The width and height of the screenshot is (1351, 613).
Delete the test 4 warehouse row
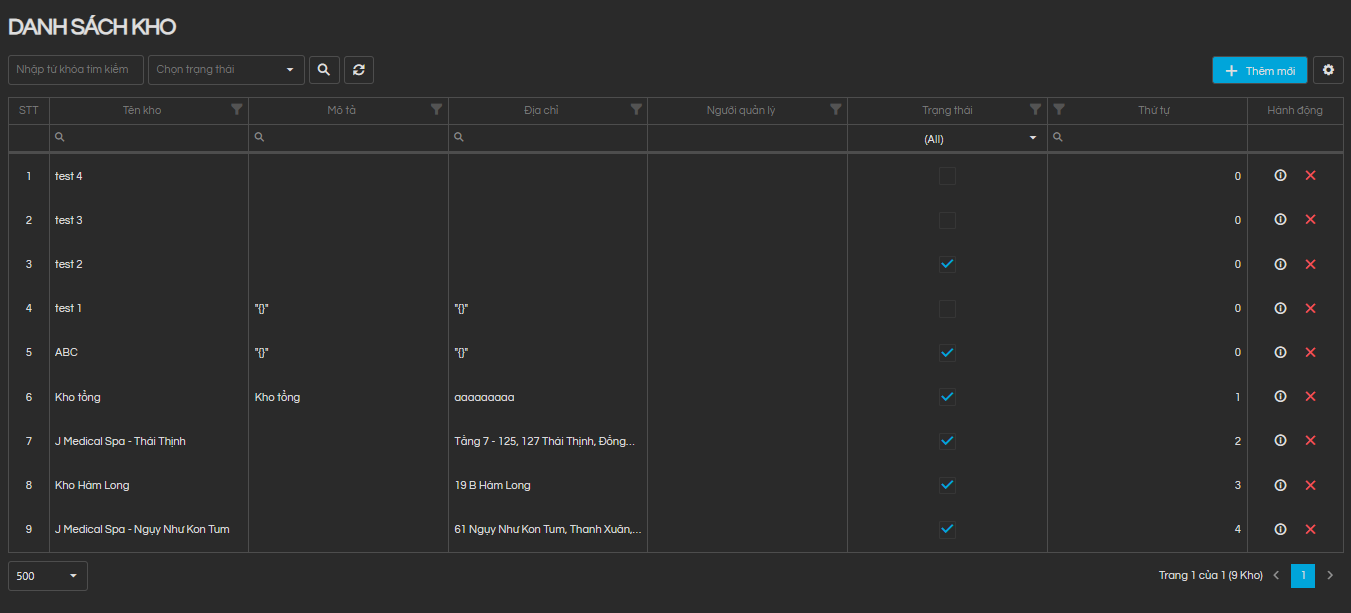pyautogui.click(x=1310, y=176)
